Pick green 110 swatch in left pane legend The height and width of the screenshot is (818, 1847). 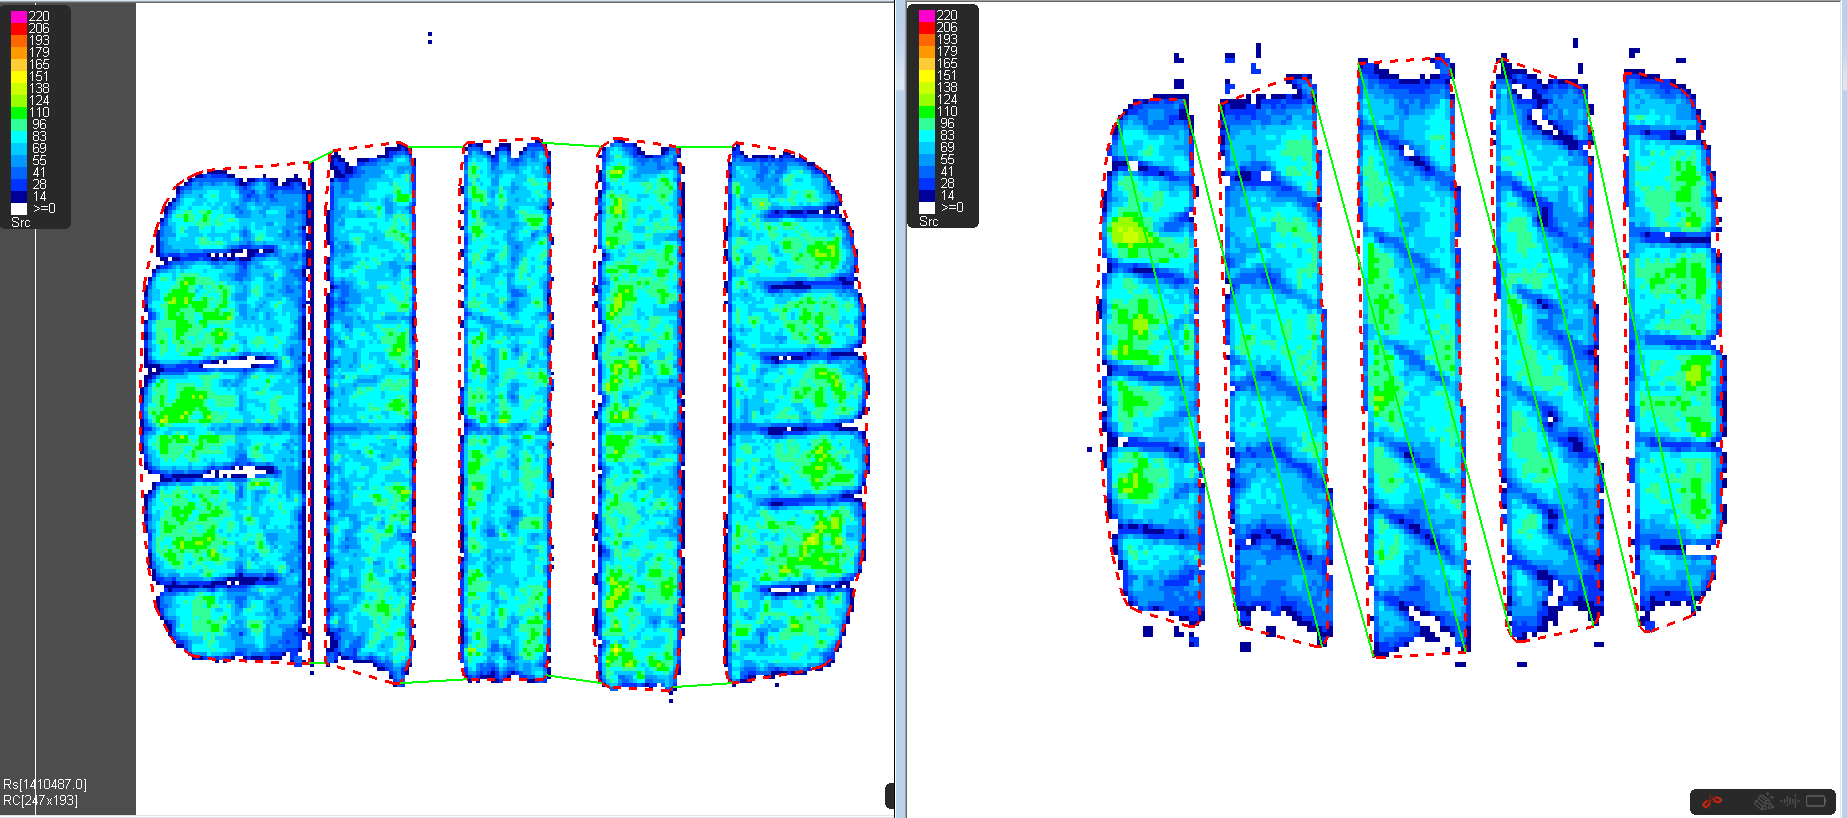(x=19, y=113)
